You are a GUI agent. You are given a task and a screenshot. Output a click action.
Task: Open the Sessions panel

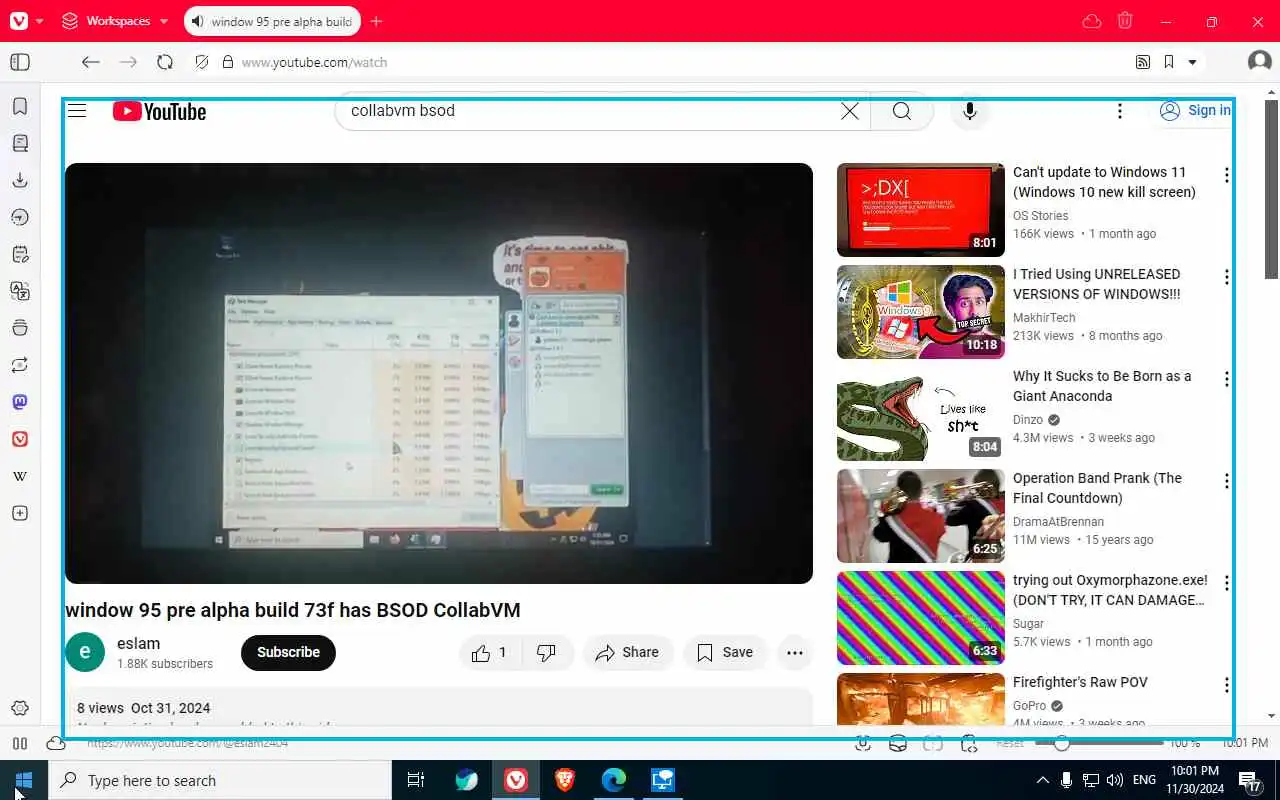(20, 365)
